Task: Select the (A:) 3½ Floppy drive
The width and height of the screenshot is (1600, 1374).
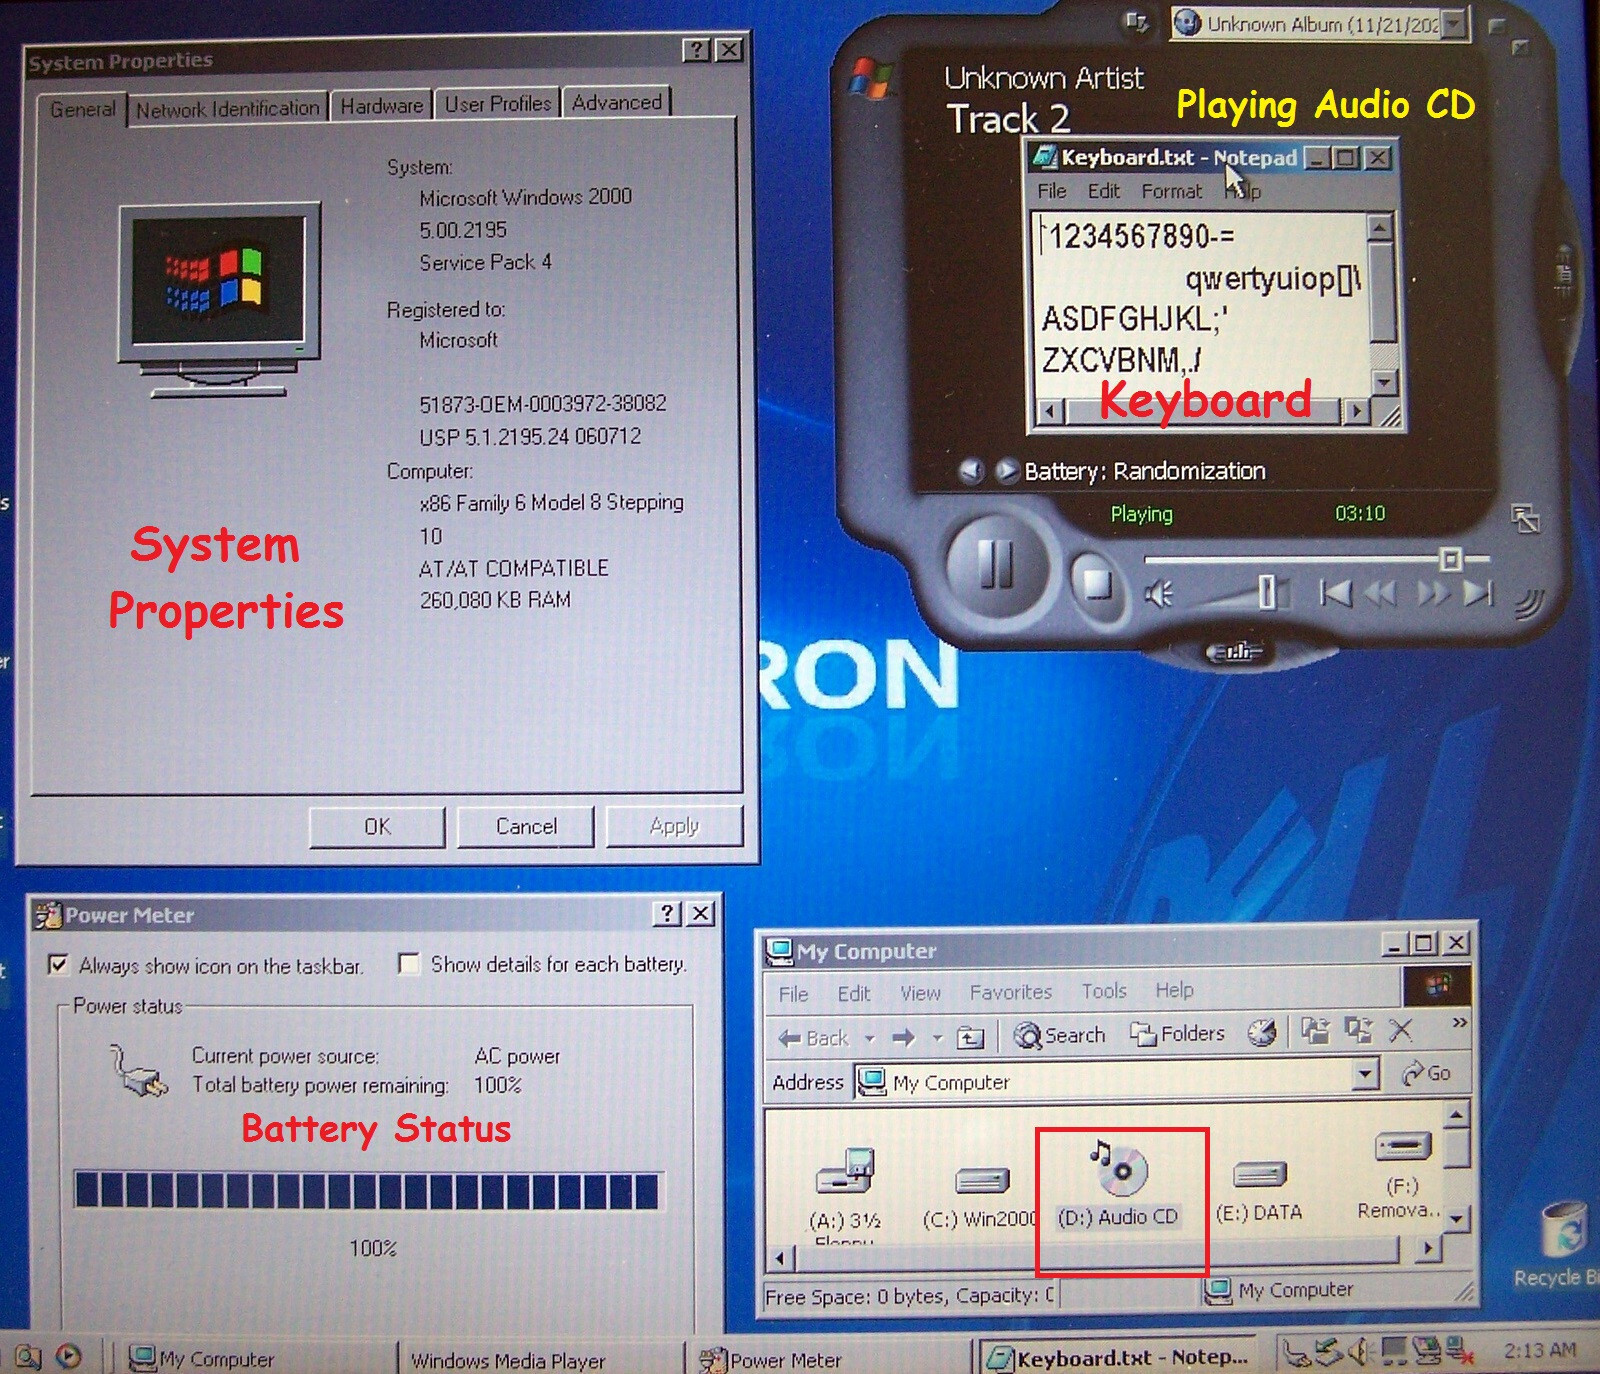Action: click(x=846, y=1195)
